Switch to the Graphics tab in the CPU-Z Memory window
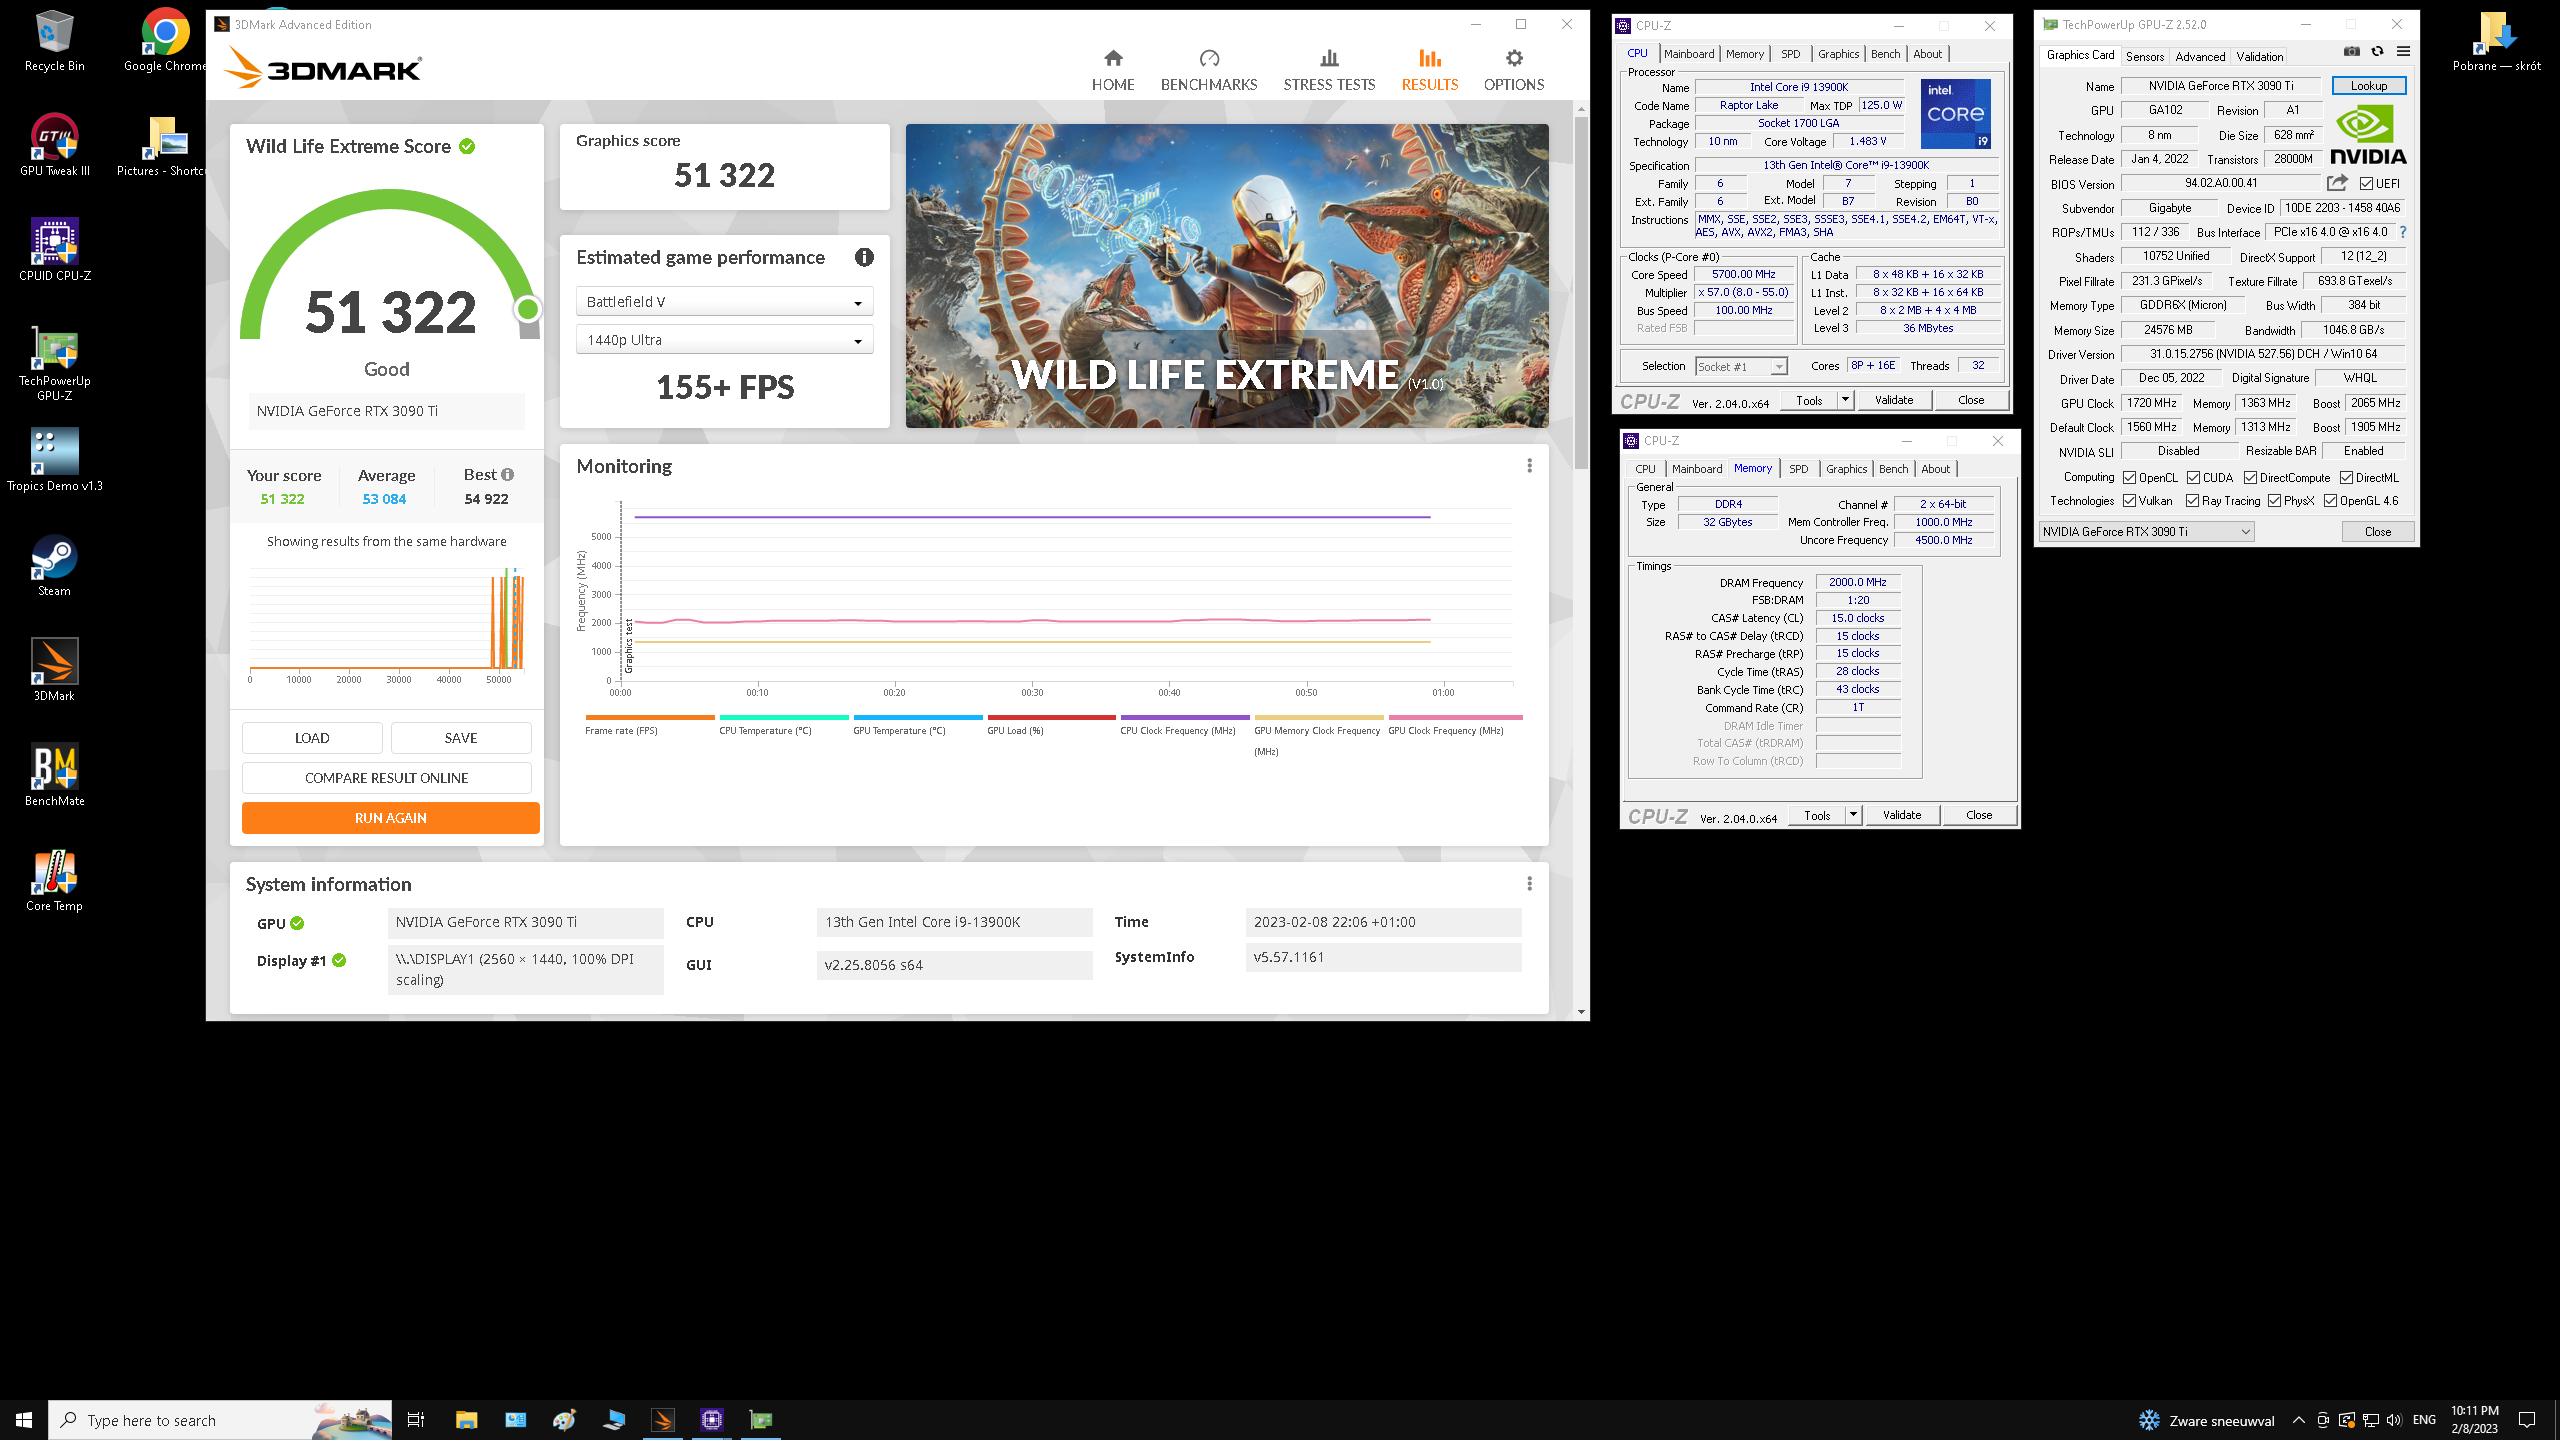The image size is (2560, 1440). tap(1846, 469)
